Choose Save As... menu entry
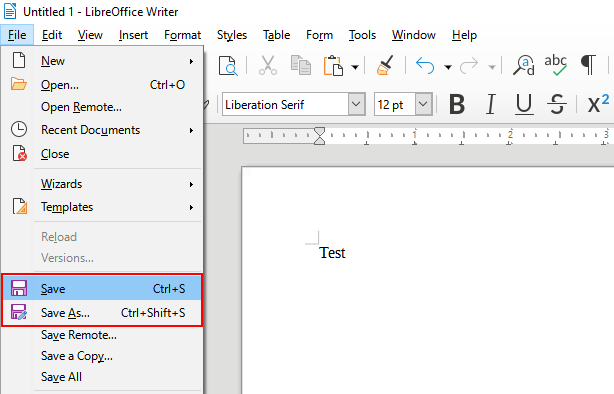 102,313
